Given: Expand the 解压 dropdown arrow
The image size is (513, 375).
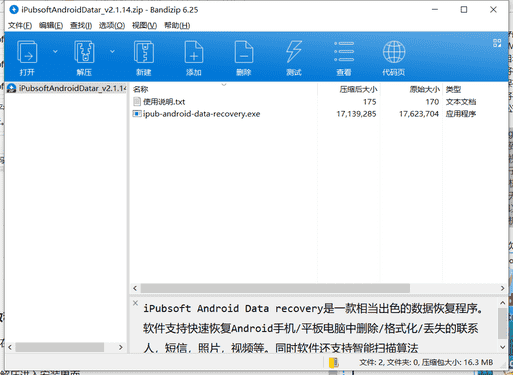Looking at the screenshot, I should tap(112, 51).
